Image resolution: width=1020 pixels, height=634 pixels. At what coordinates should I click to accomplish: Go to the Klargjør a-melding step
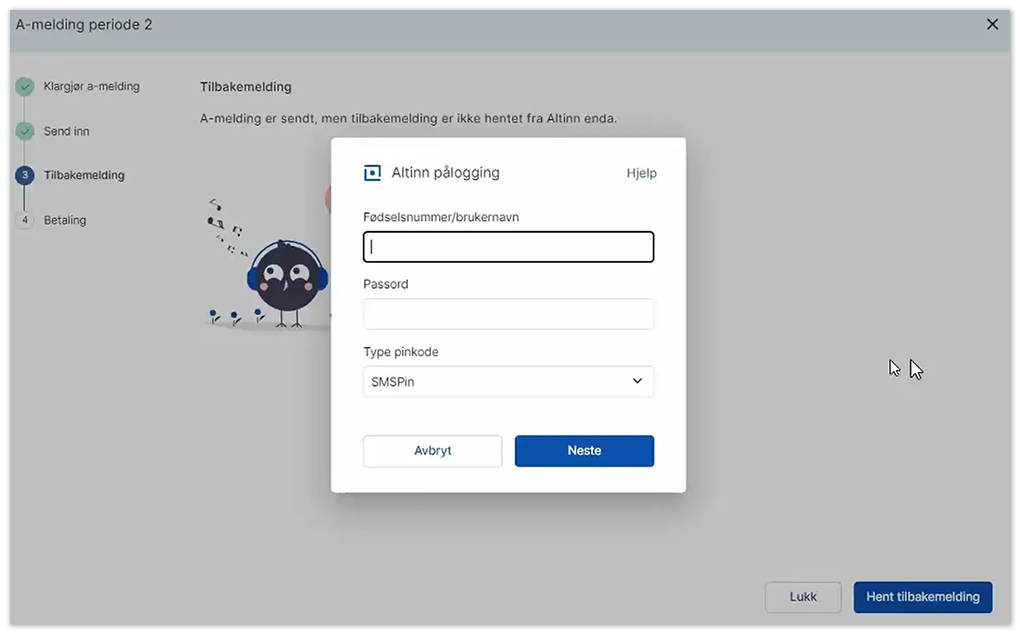click(x=91, y=87)
